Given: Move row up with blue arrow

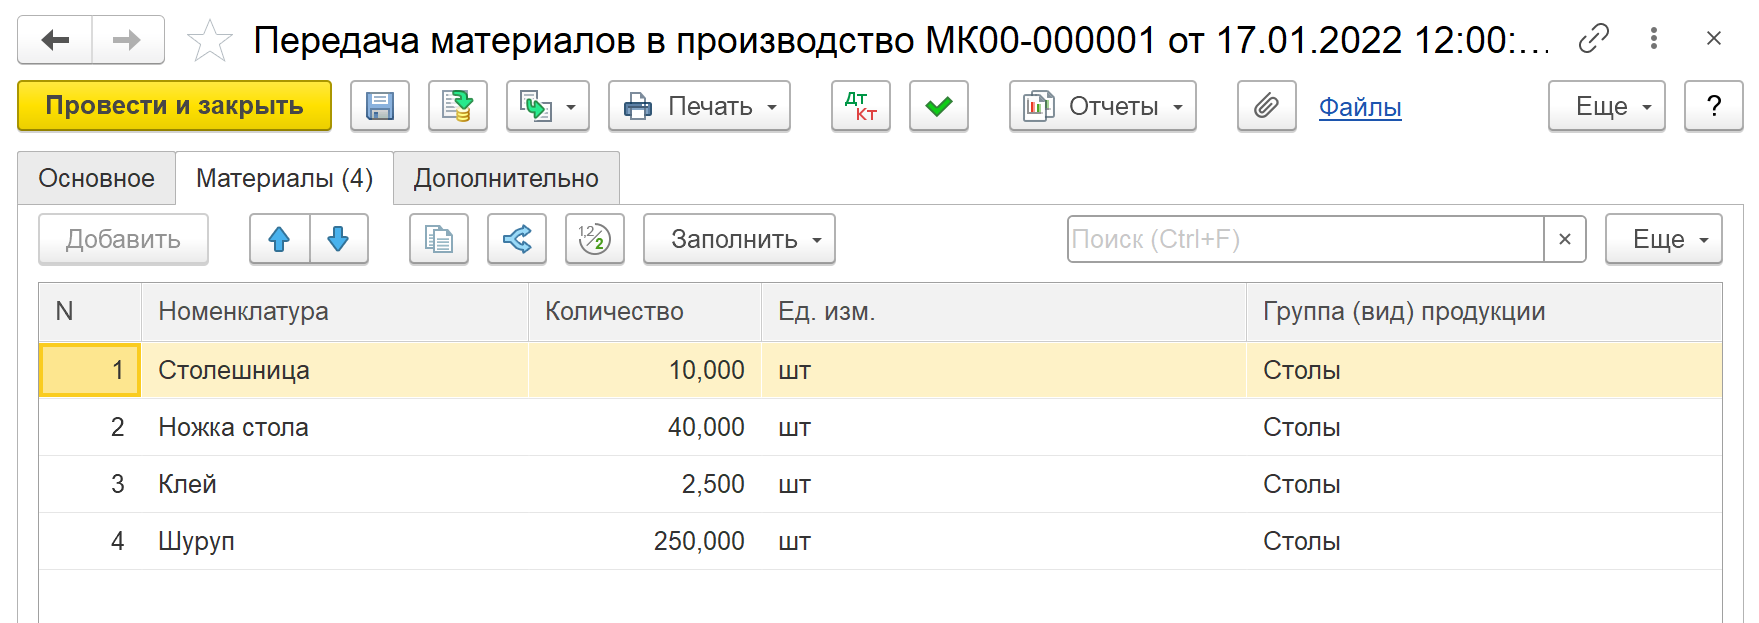Looking at the screenshot, I should tap(279, 239).
